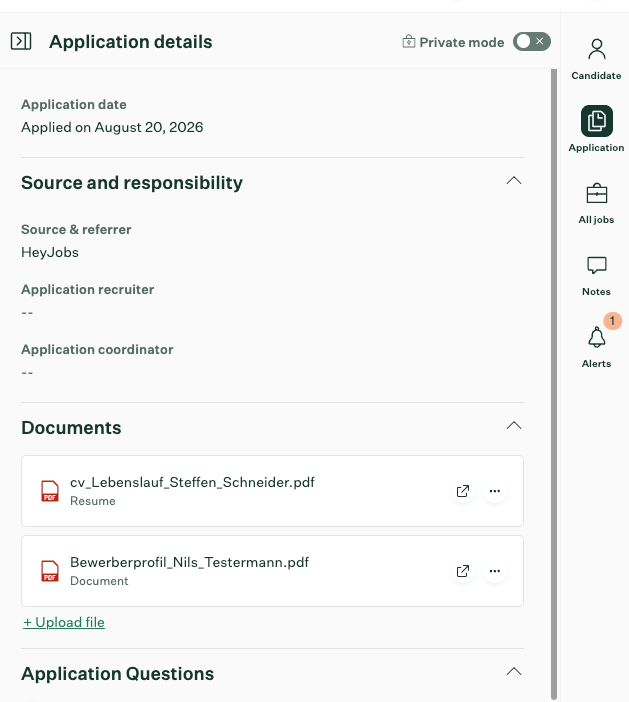Open the Notes sidebar tab
The height and width of the screenshot is (702, 629).
click(x=596, y=276)
